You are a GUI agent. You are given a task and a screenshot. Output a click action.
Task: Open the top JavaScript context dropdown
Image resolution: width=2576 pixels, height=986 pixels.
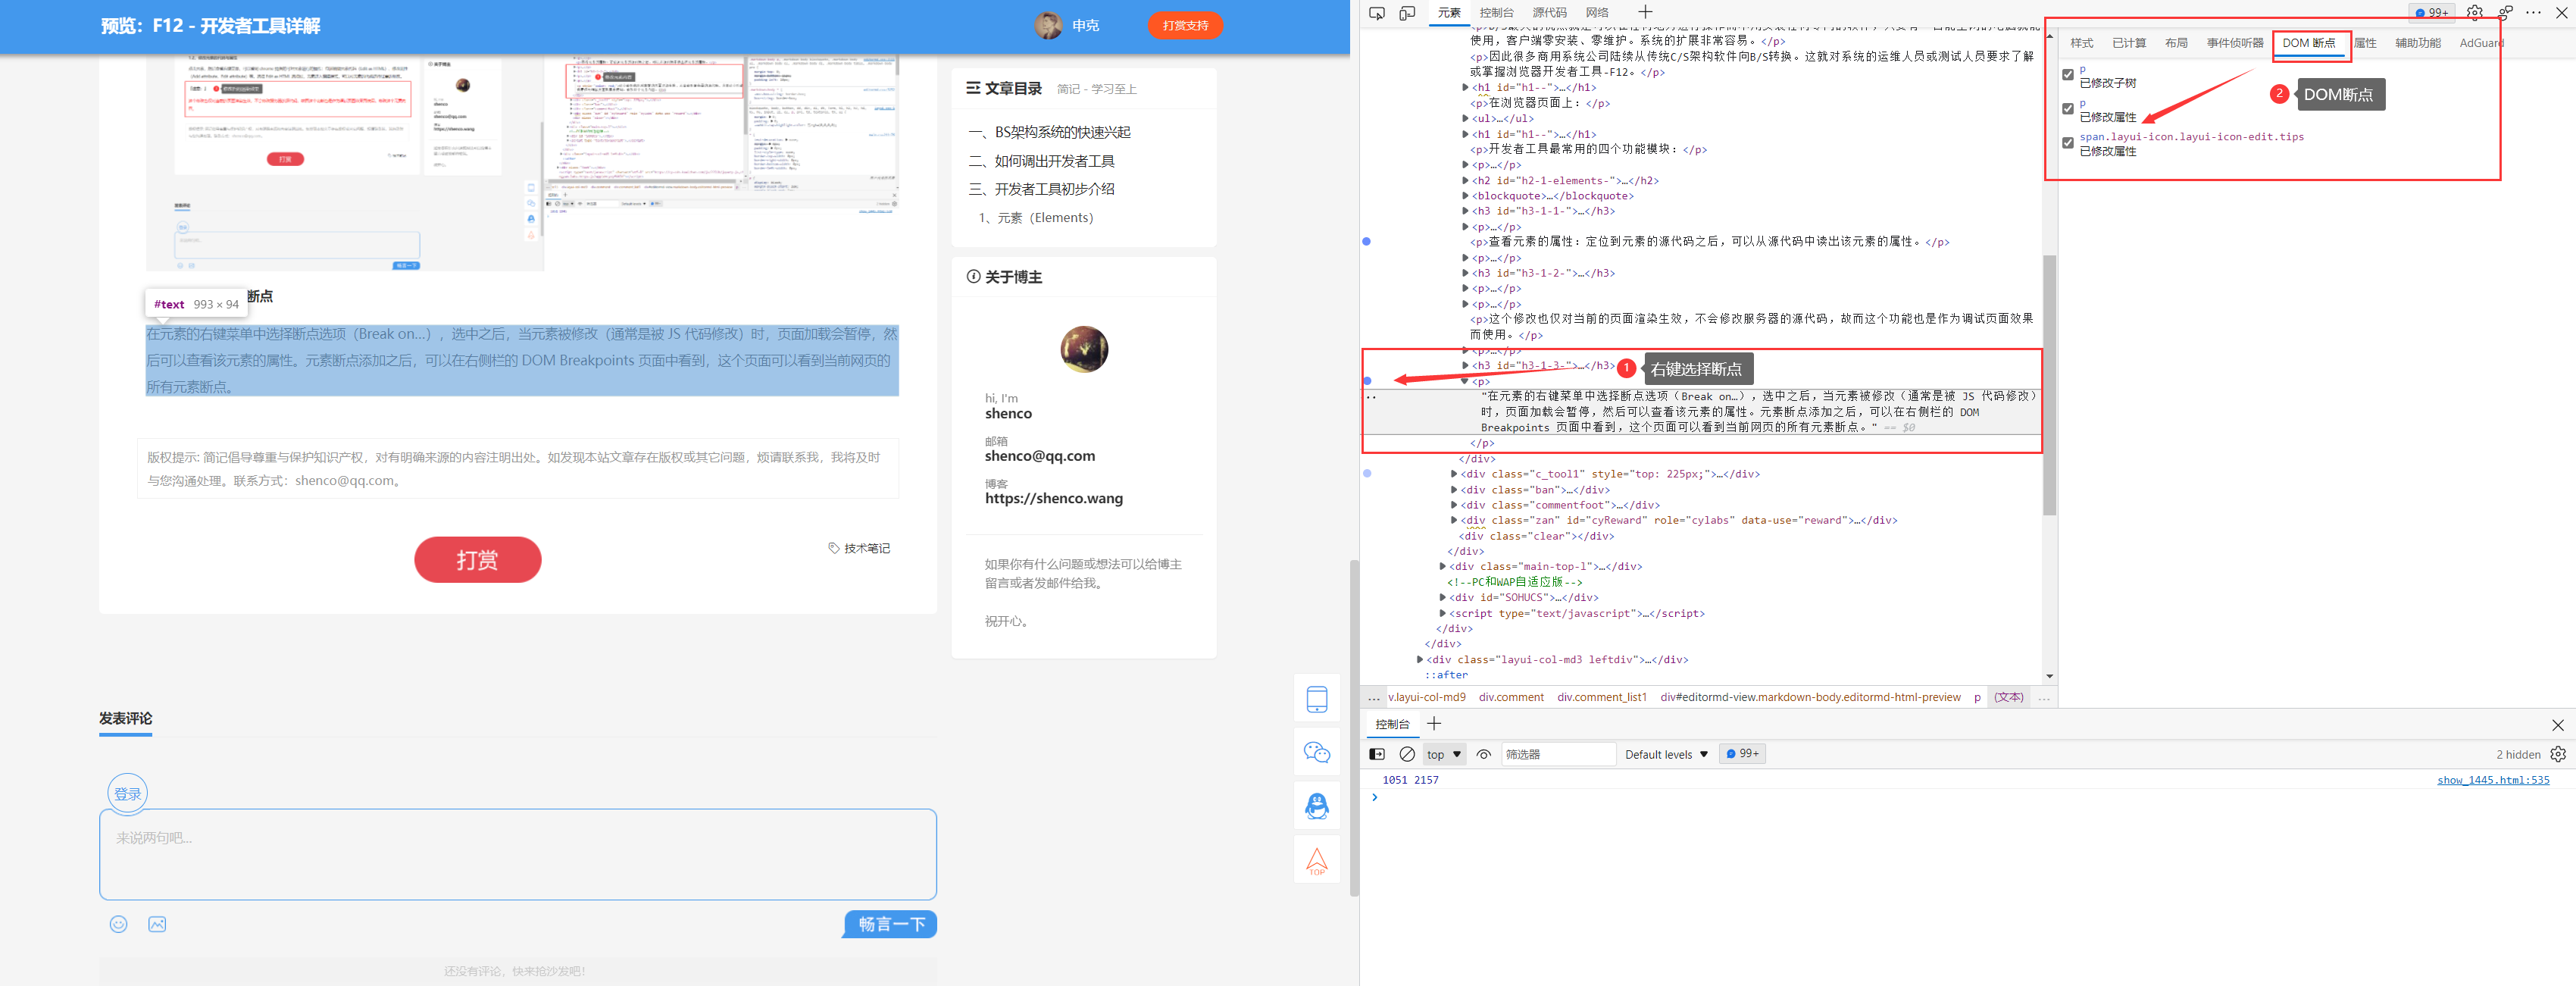[x=1444, y=754]
